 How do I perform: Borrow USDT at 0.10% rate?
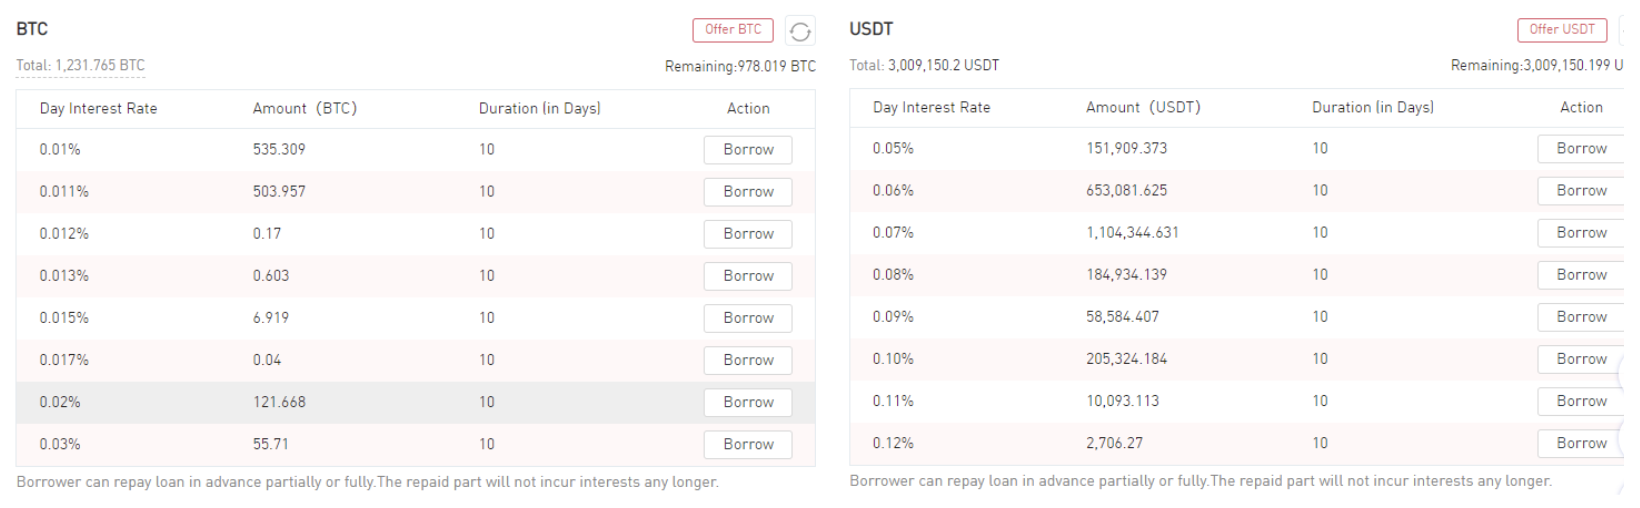tap(1581, 359)
